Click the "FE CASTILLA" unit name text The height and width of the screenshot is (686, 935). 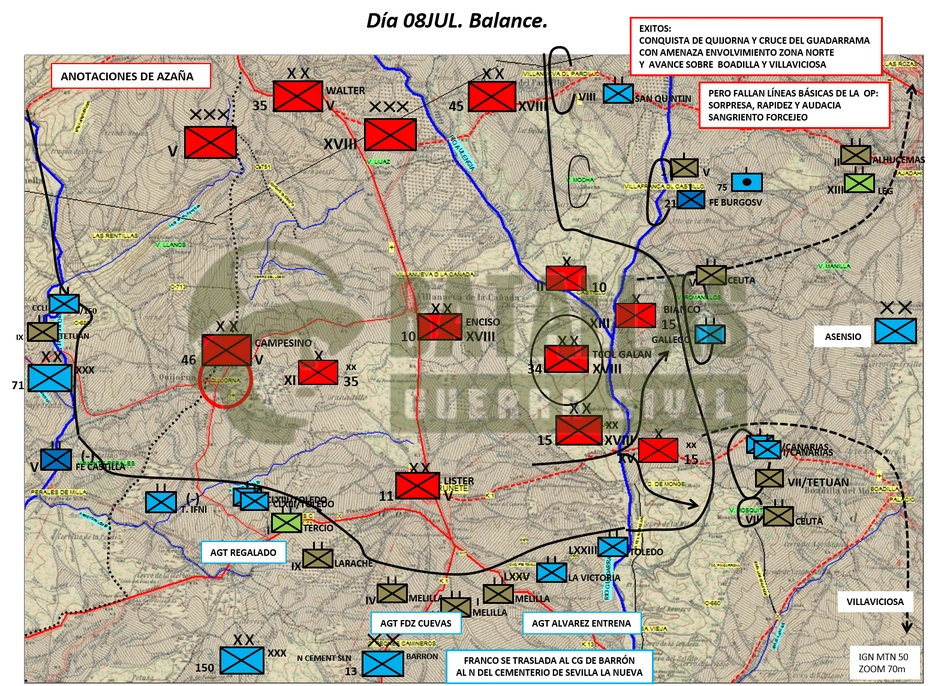100,466
